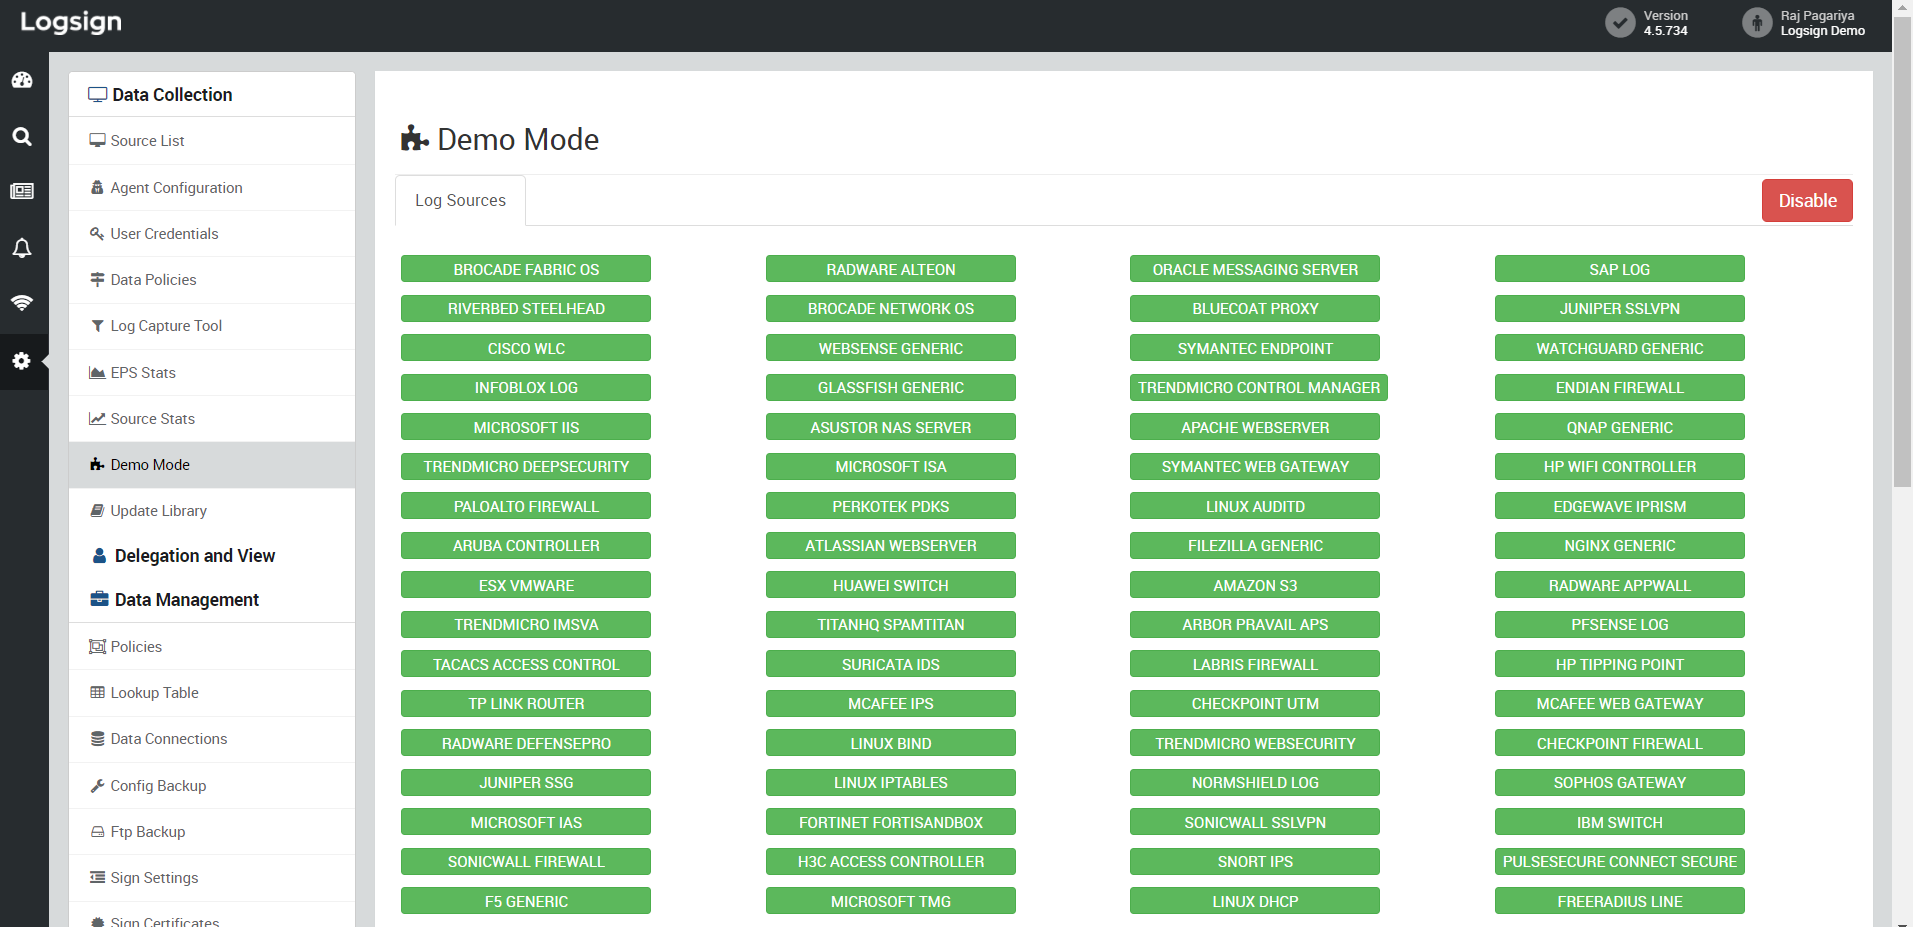Screen dimensions: 1913x927
Task: Click the red Disable button
Action: point(1807,200)
